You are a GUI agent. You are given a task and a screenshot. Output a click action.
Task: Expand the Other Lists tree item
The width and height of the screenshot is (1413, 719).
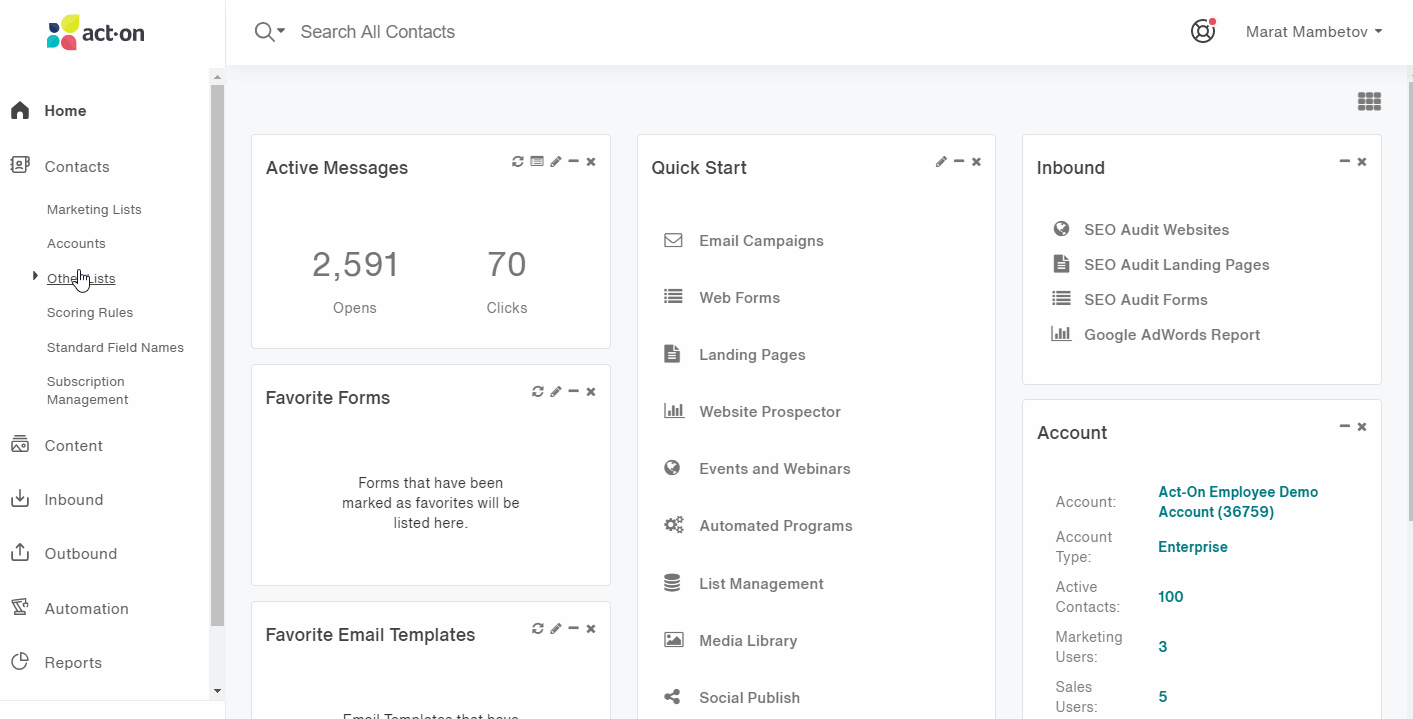35,277
